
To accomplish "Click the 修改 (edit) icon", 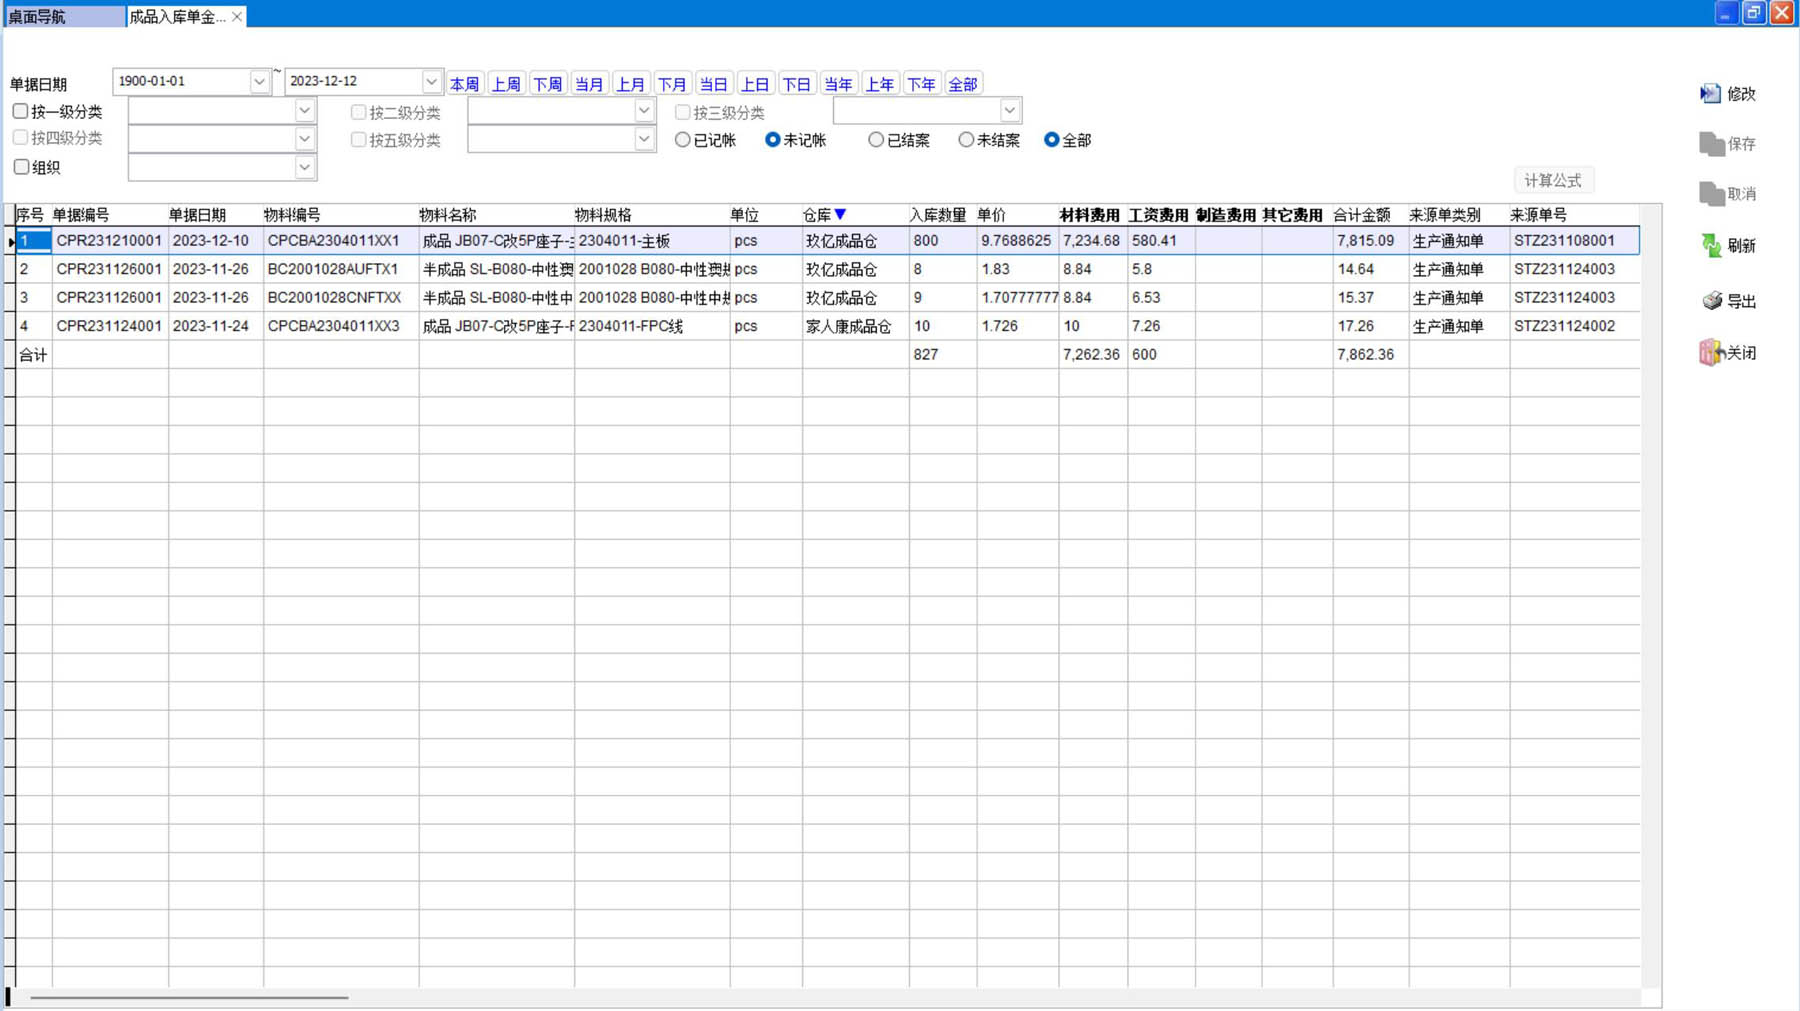I will click(x=1710, y=93).
